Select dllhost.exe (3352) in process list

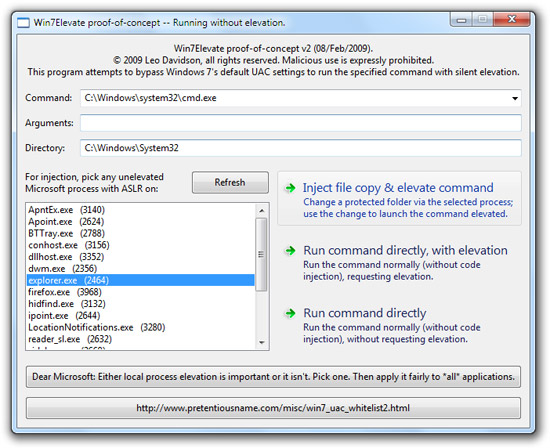tap(141, 257)
